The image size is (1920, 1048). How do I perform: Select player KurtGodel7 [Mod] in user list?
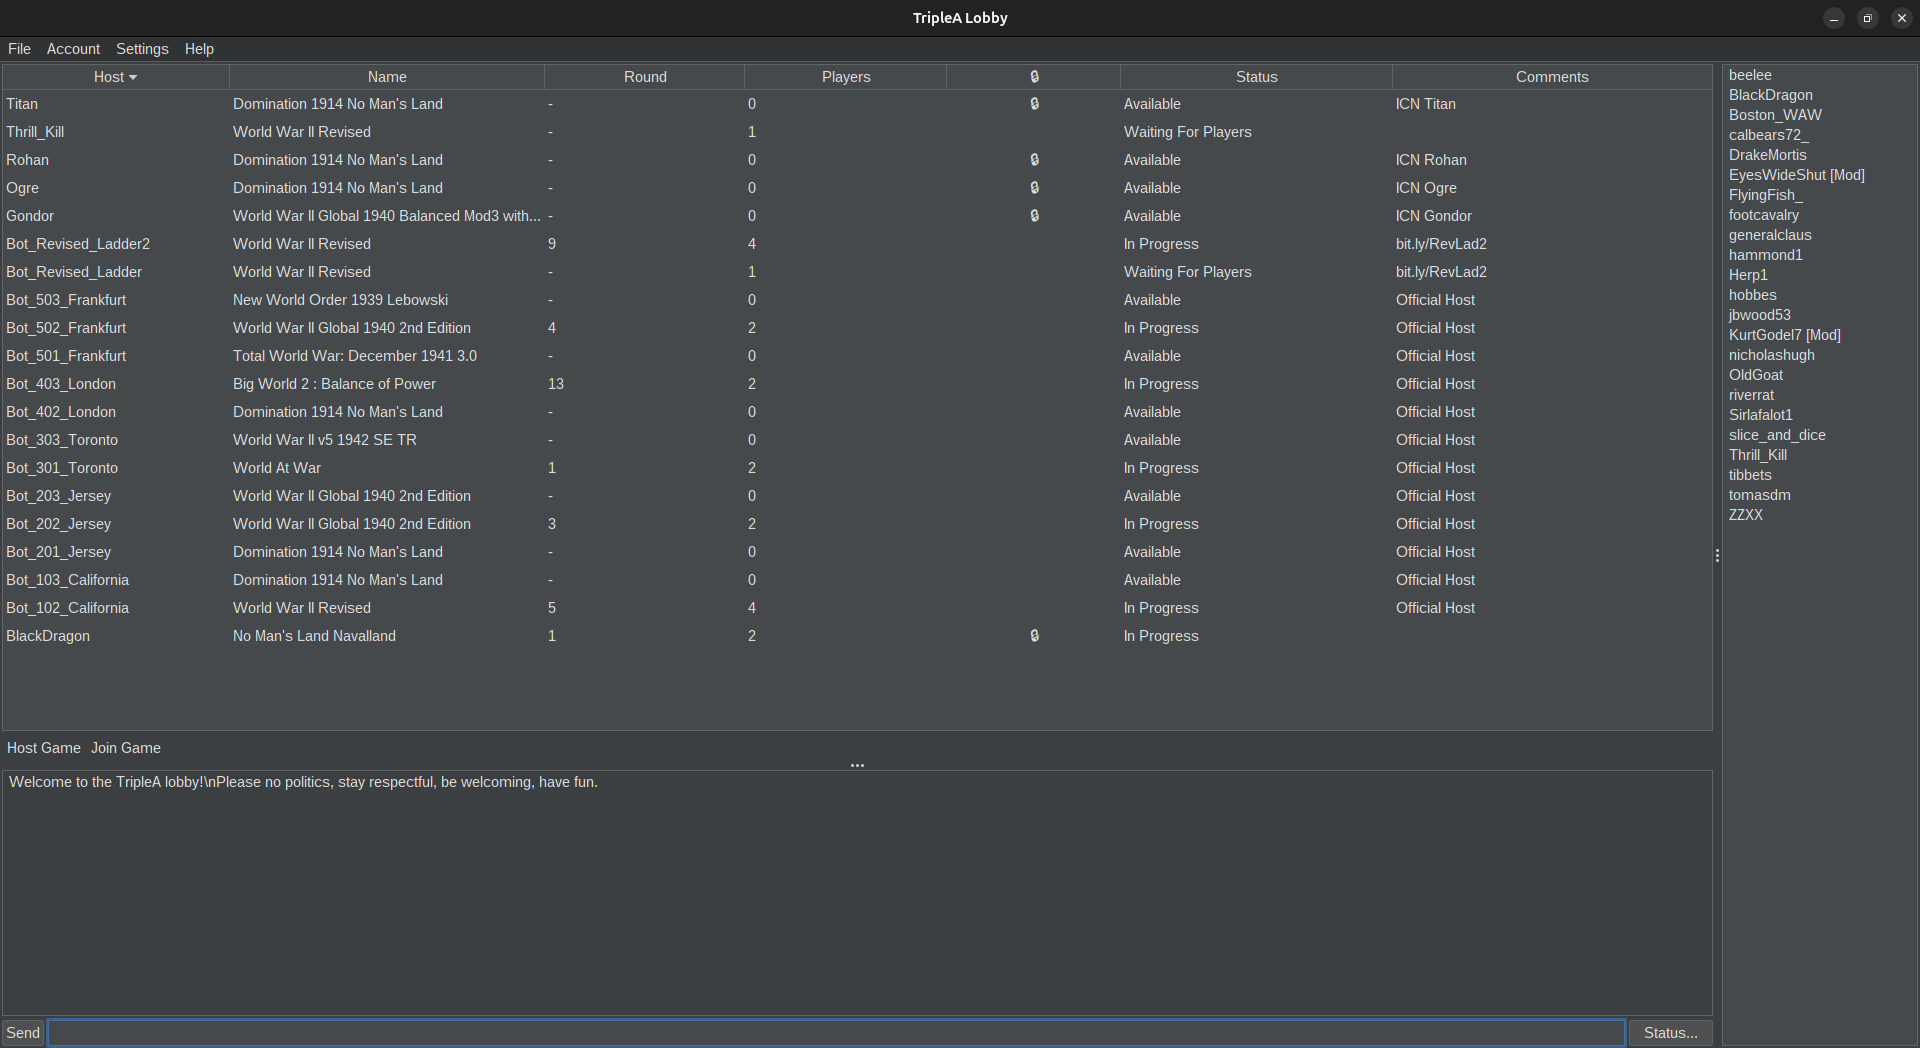pyautogui.click(x=1785, y=335)
